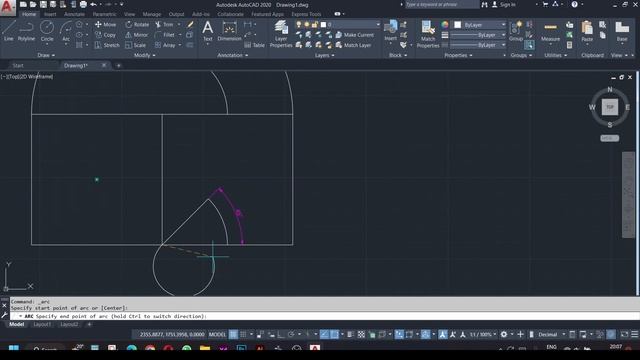Toggle snap mode in status bar
This screenshot has height=360, width=640.
coord(243,335)
